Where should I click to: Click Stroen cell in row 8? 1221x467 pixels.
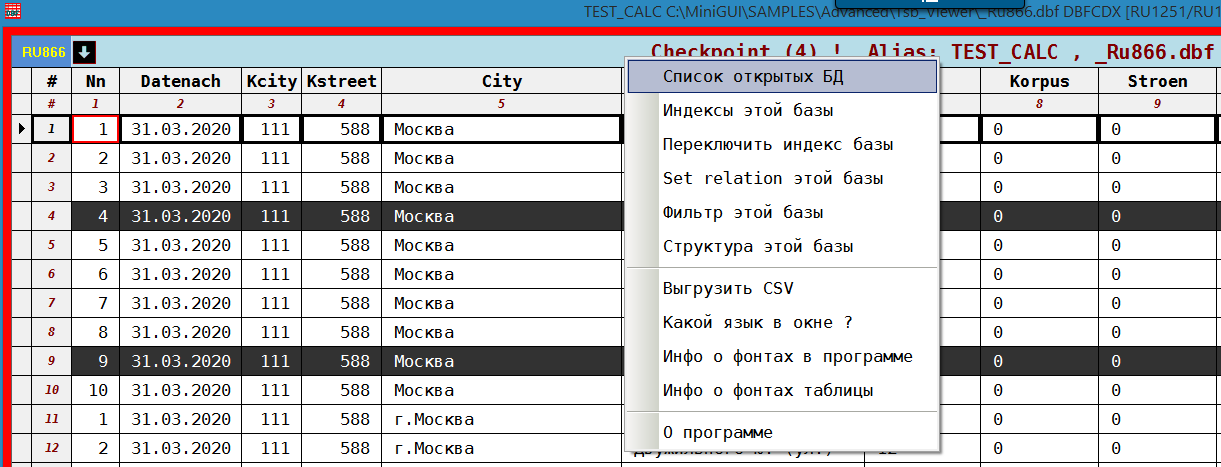tap(1158, 331)
